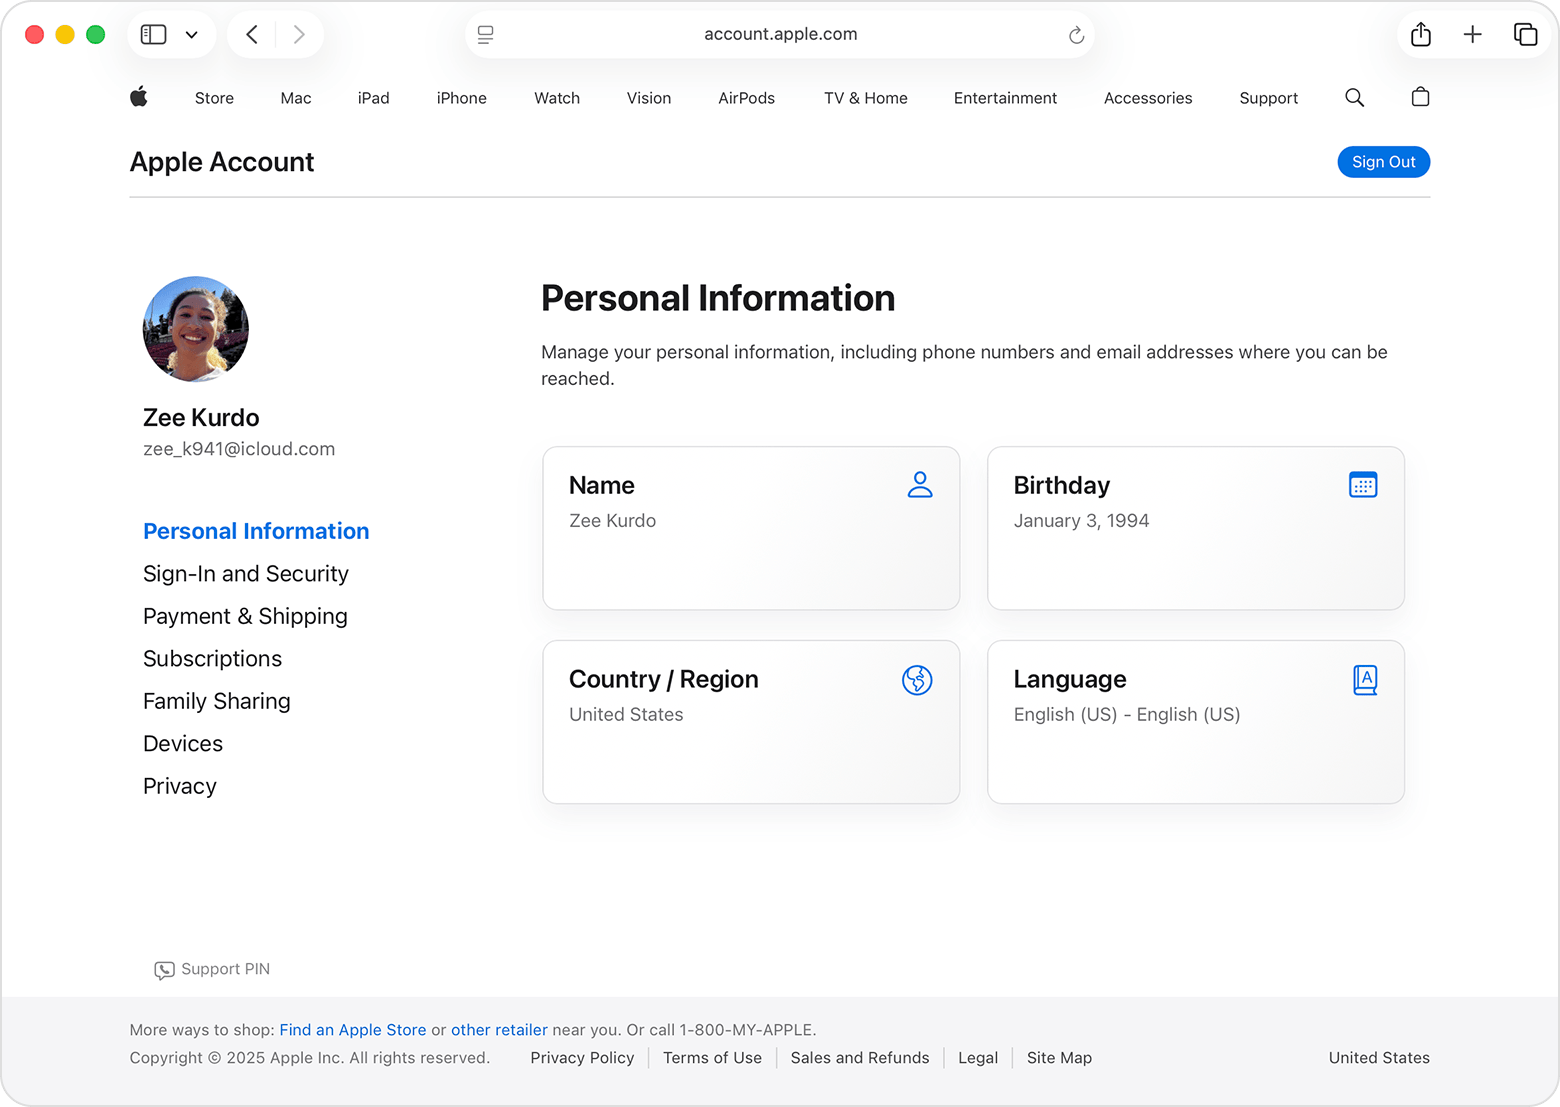Click the search icon in the navigation bar
The height and width of the screenshot is (1107, 1560).
coord(1354,97)
